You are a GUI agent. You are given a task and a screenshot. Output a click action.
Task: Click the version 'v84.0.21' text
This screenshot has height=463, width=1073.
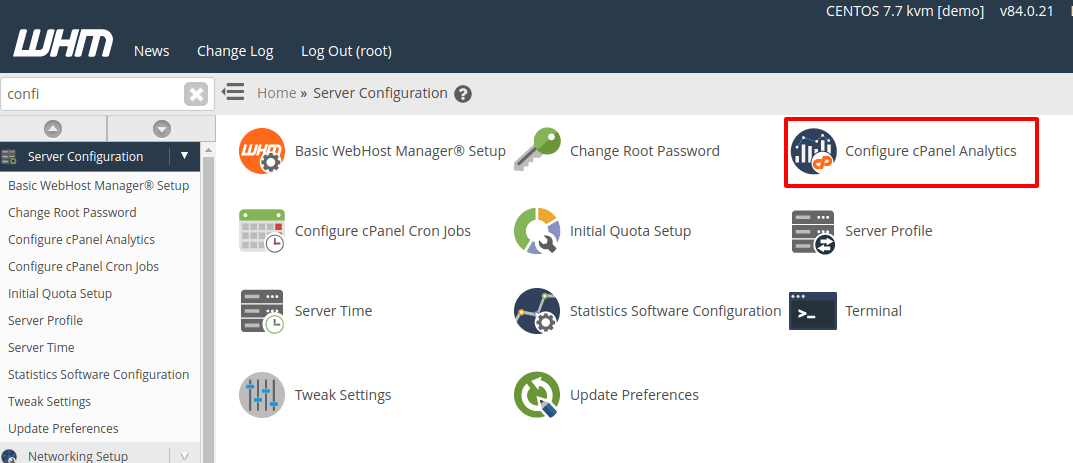click(x=1026, y=12)
